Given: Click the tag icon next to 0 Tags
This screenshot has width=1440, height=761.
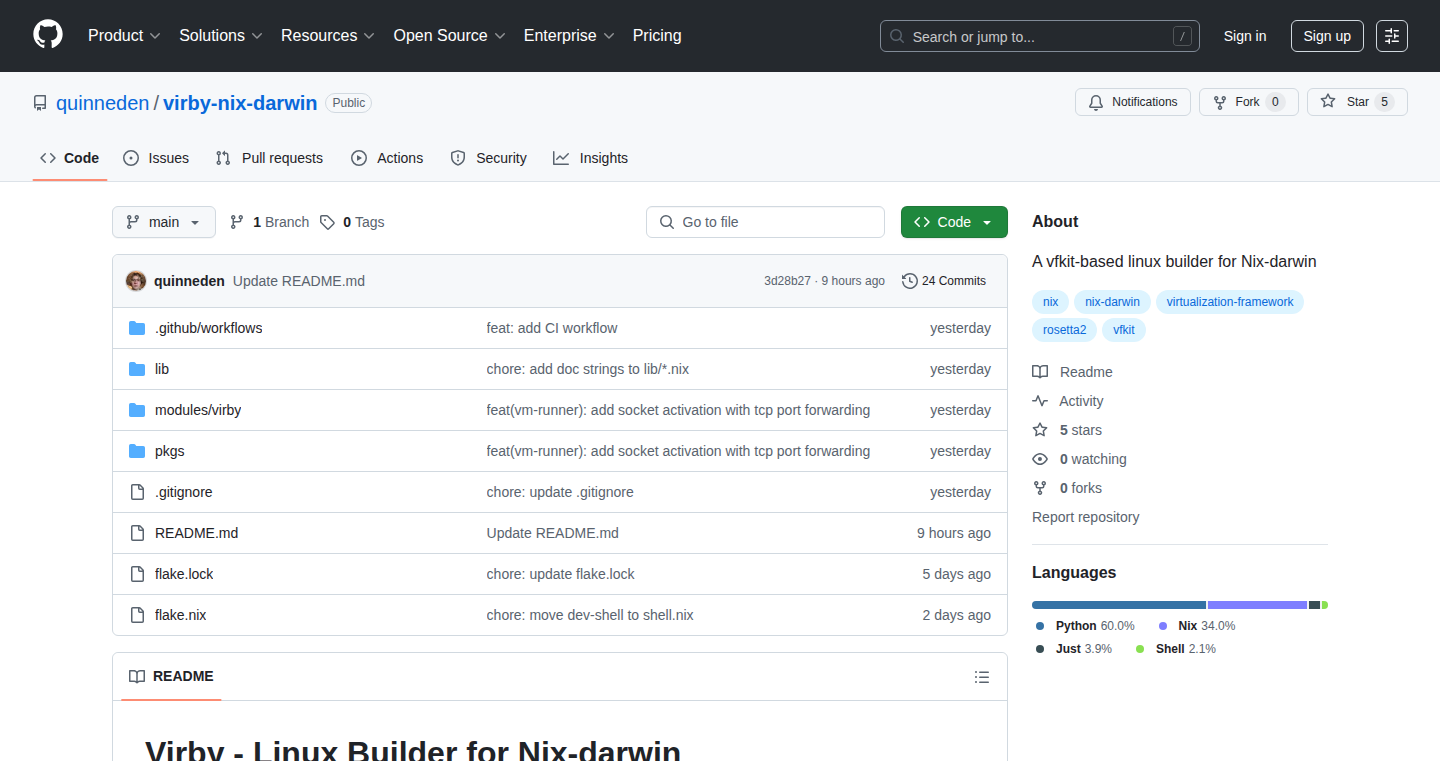Looking at the screenshot, I should pos(327,222).
